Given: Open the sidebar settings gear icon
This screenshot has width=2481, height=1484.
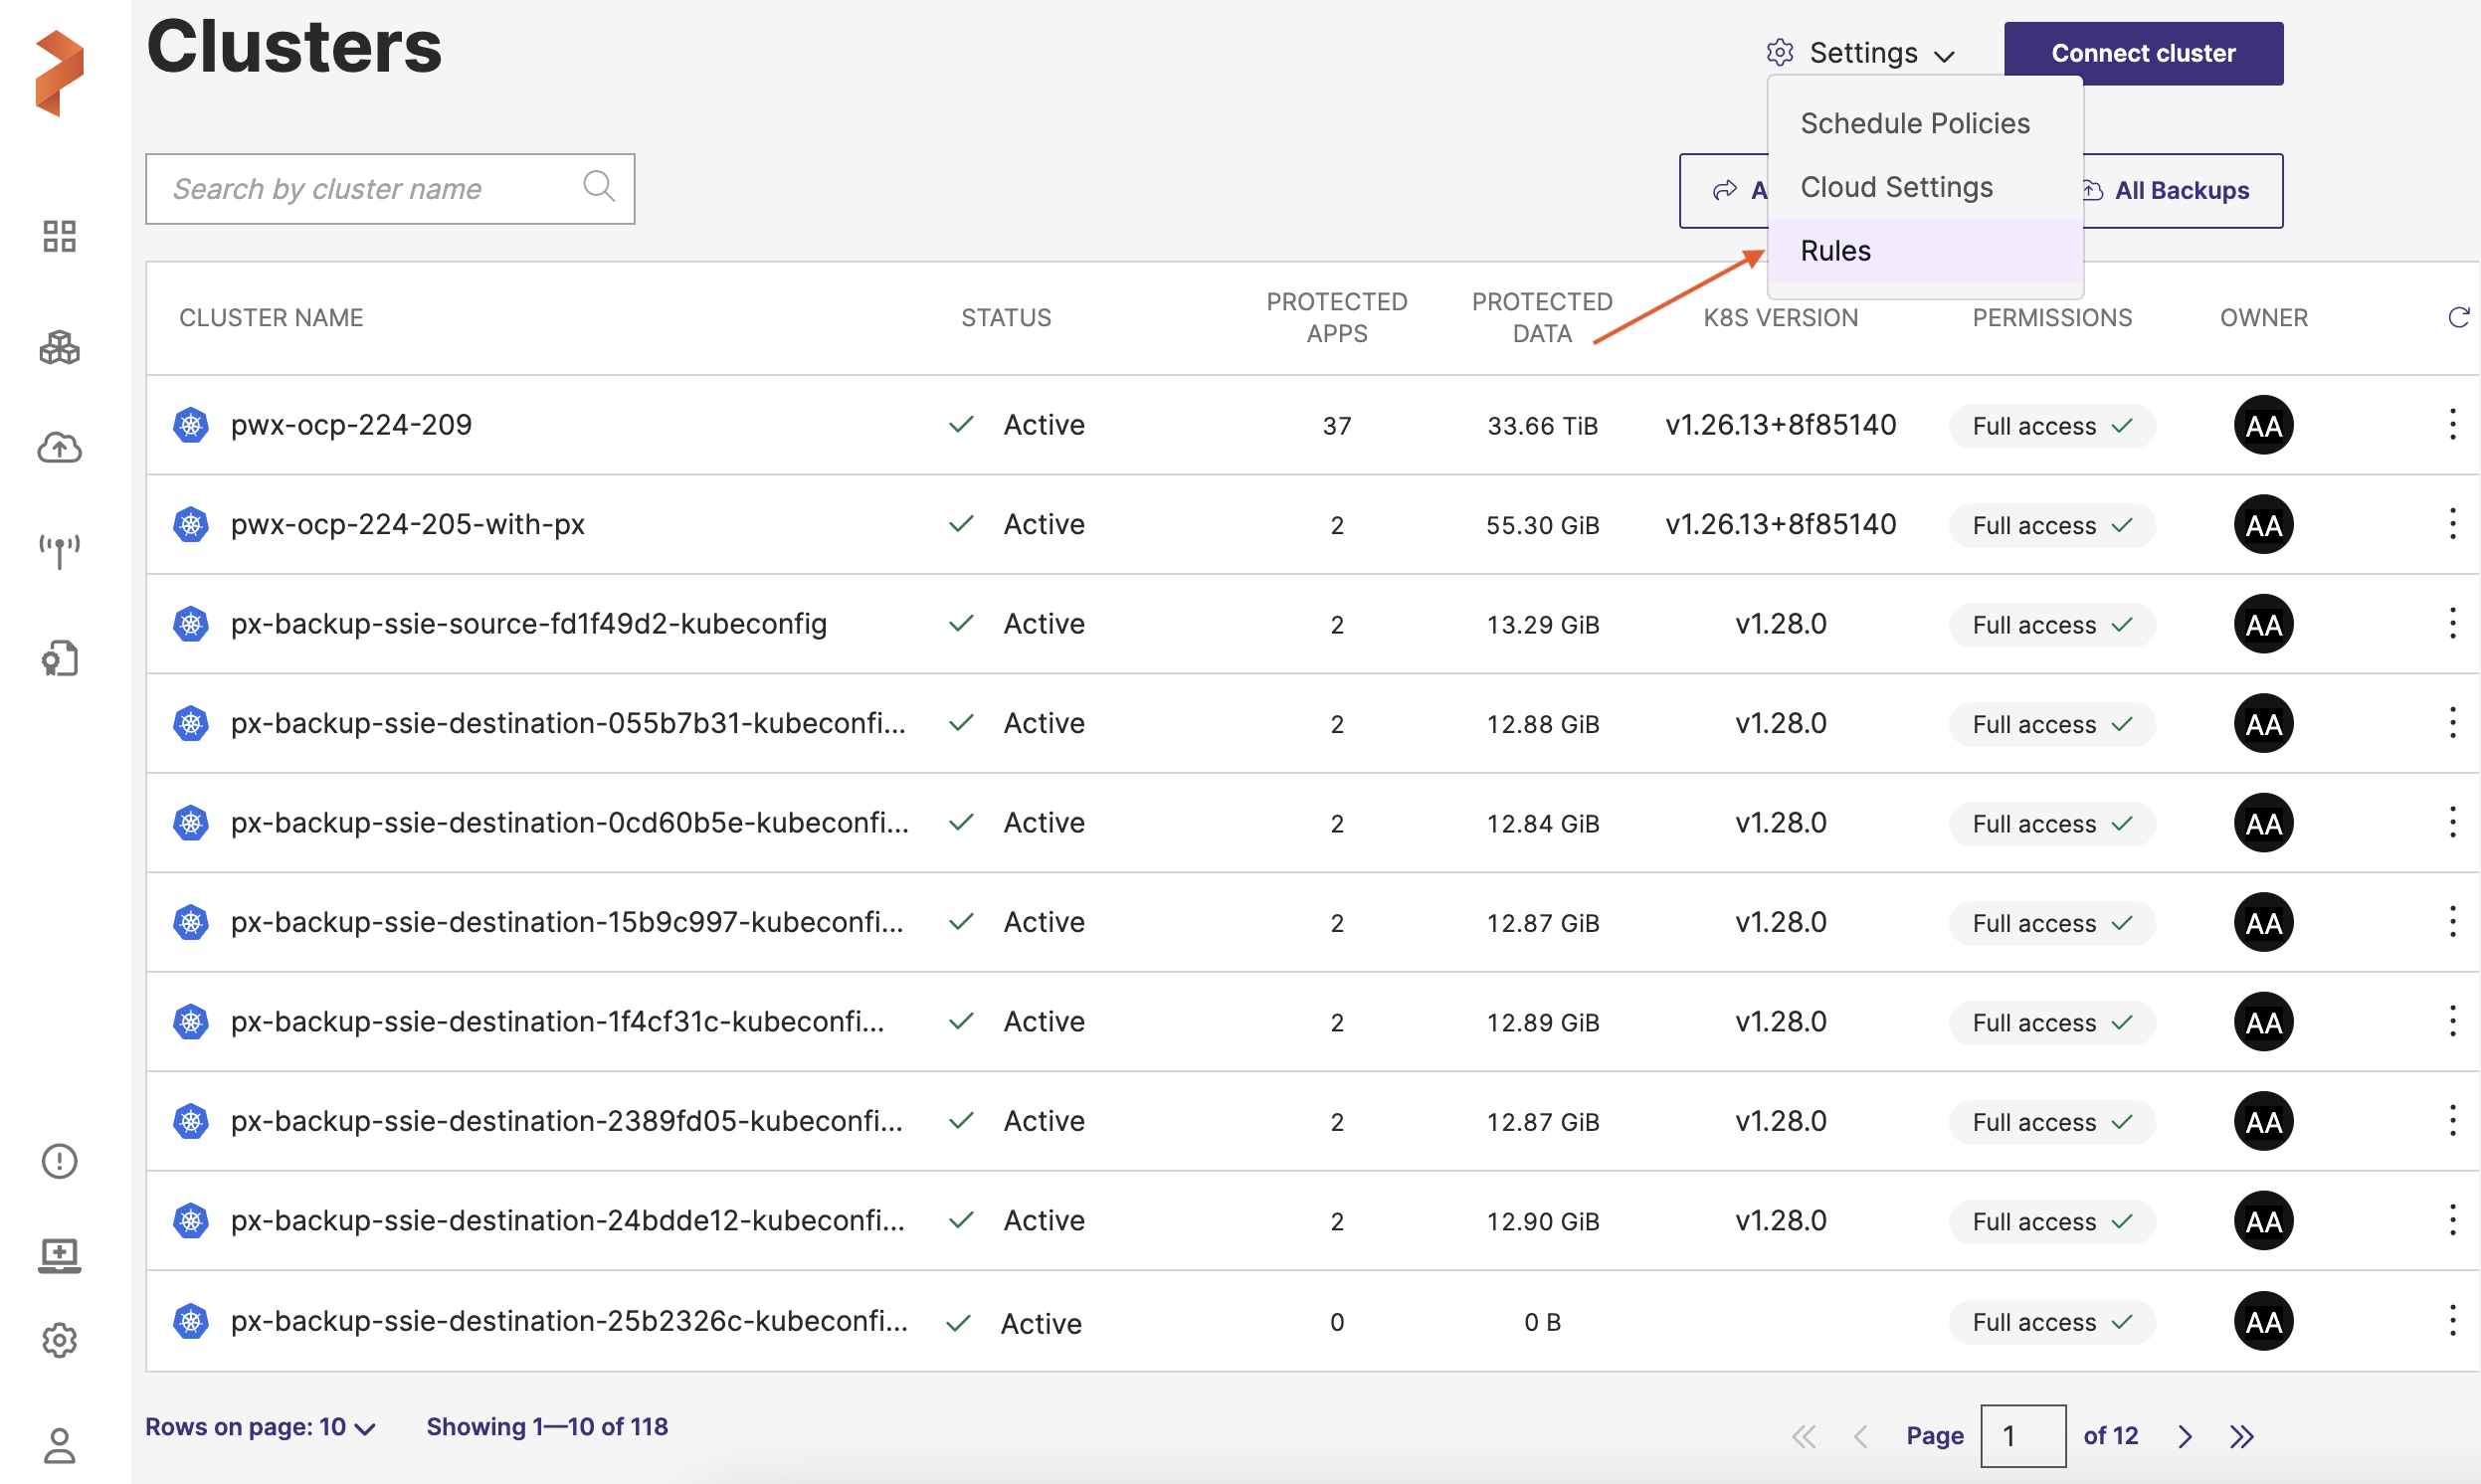Looking at the screenshot, I should (59, 1340).
